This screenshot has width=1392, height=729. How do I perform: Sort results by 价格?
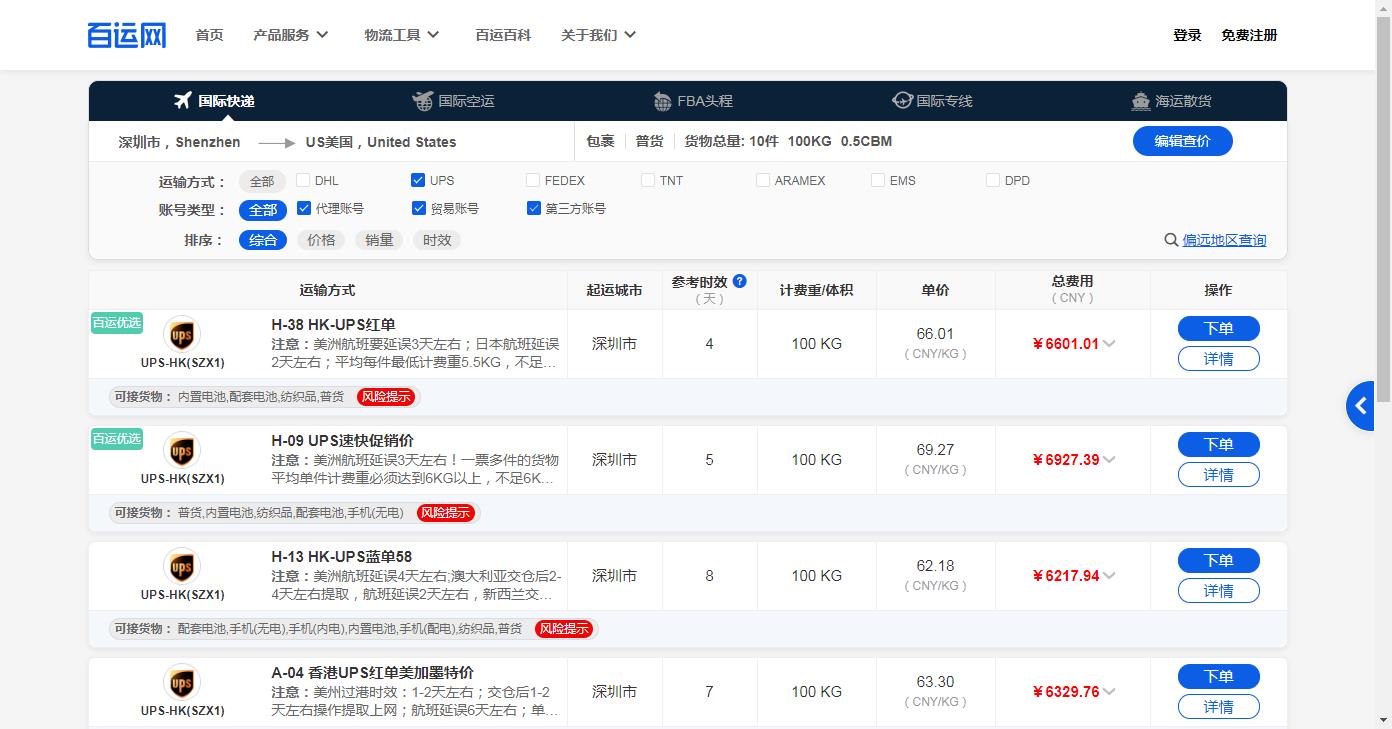(321, 240)
